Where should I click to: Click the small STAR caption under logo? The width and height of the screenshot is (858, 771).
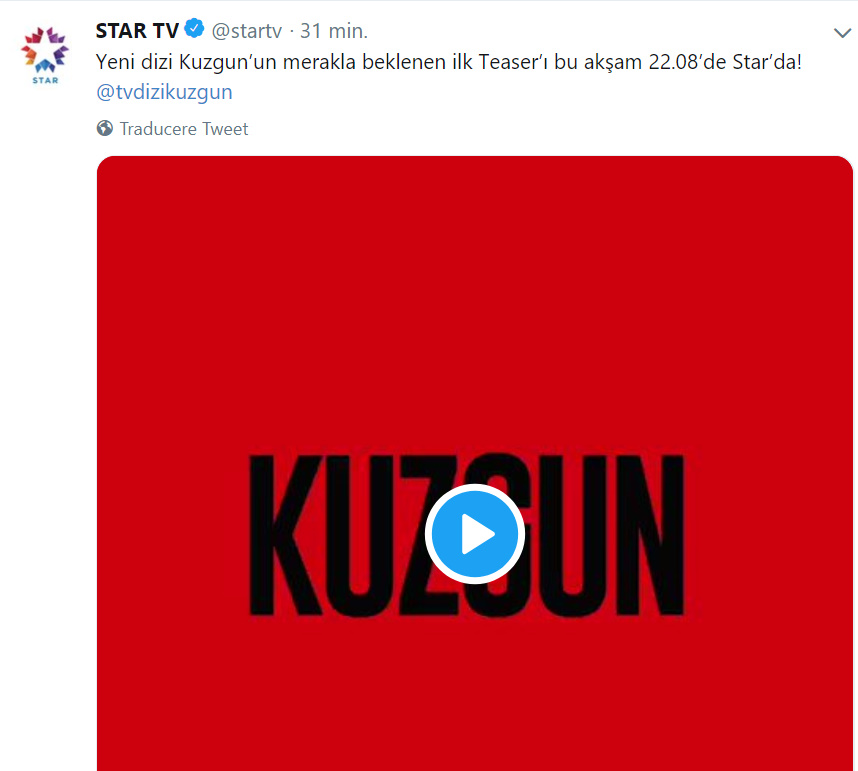pyautogui.click(x=45, y=80)
